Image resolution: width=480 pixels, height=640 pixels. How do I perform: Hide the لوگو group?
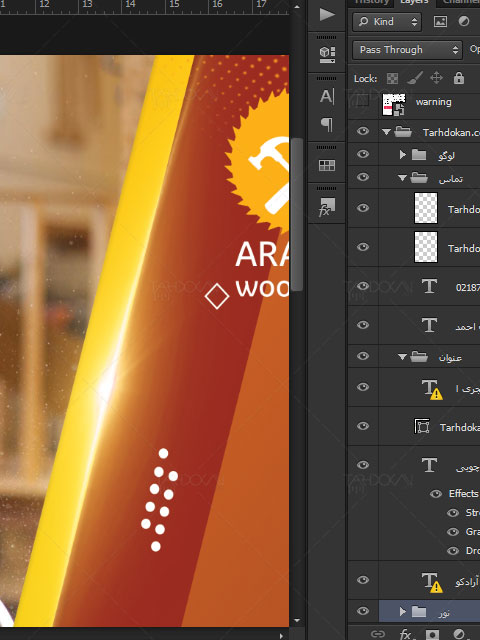pyautogui.click(x=362, y=154)
